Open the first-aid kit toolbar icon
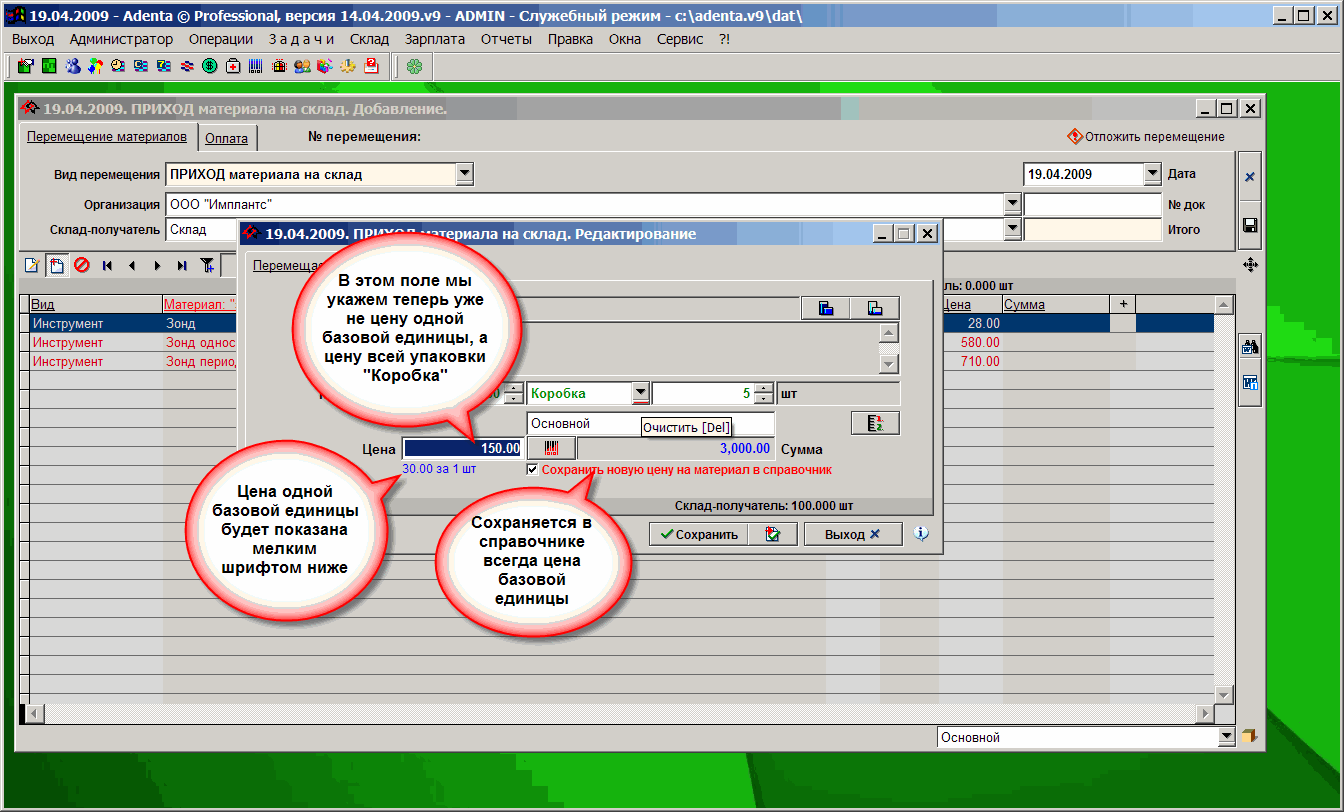The height and width of the screenshot is (812, 1344). point(233,66)
